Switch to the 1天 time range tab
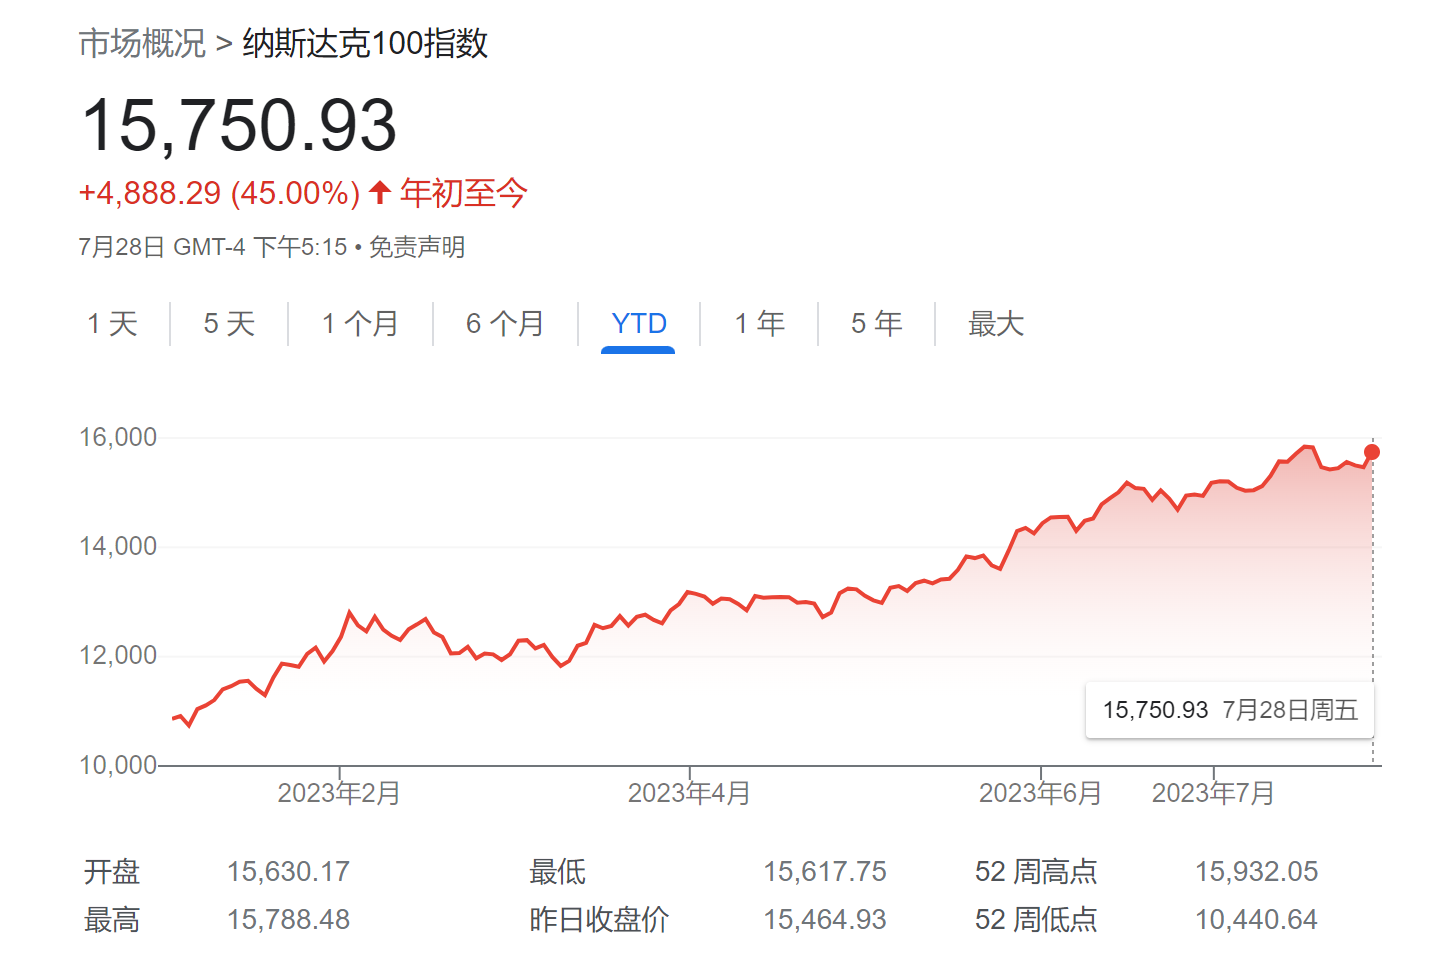This screenshot has height=960, width=1456. pyautogui.click(x=112, y=323)
